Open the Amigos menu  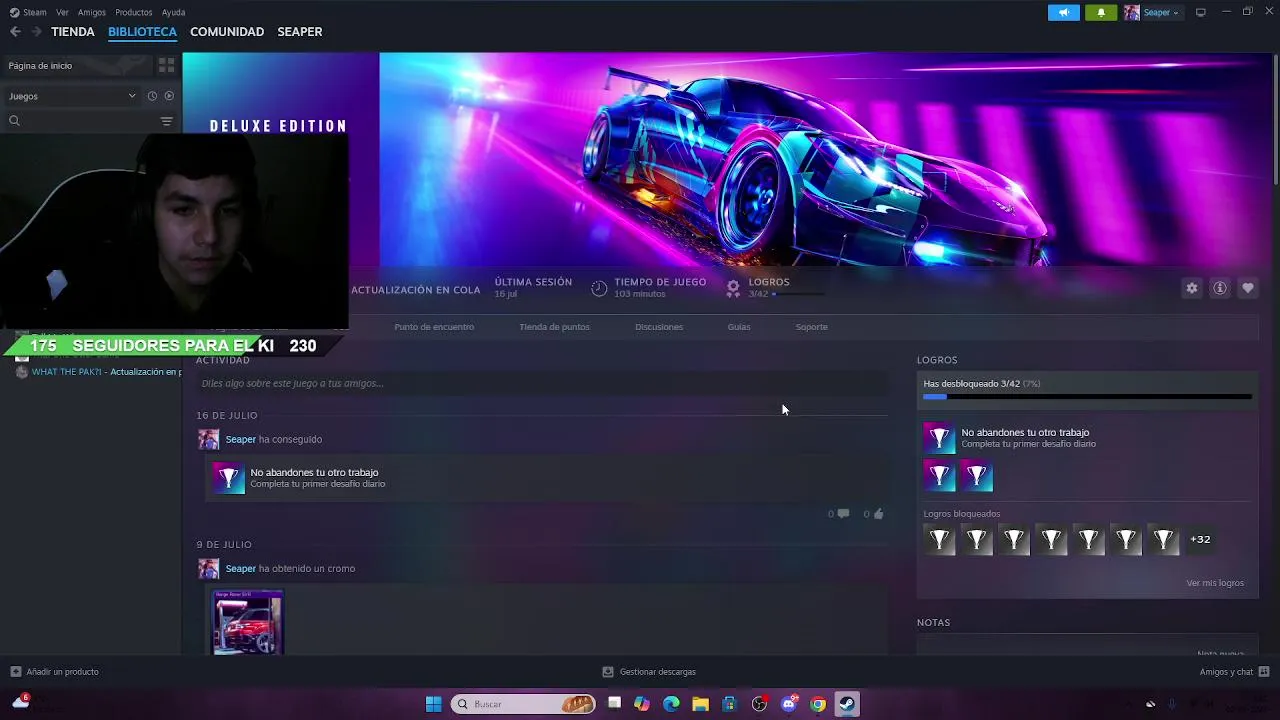point(92,12)
